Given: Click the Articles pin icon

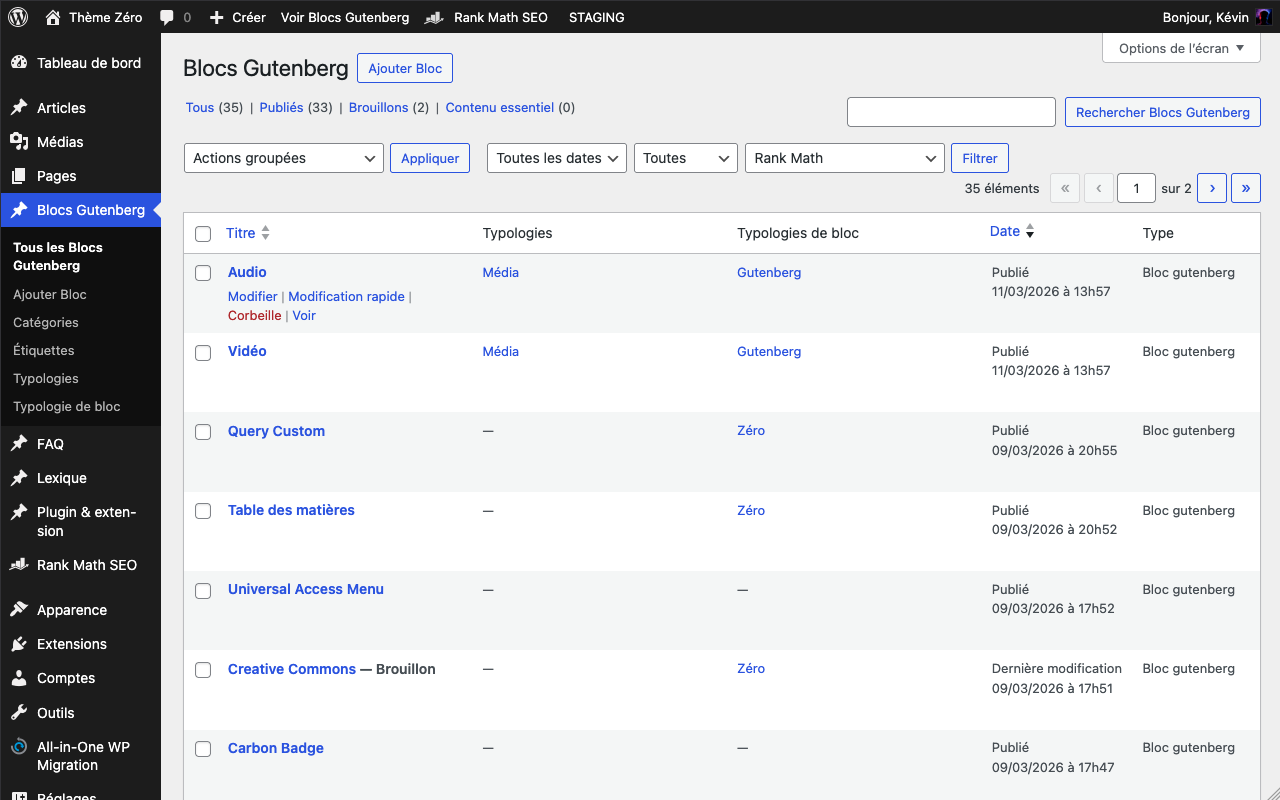Looking at the screenshot, I should 19,107.
